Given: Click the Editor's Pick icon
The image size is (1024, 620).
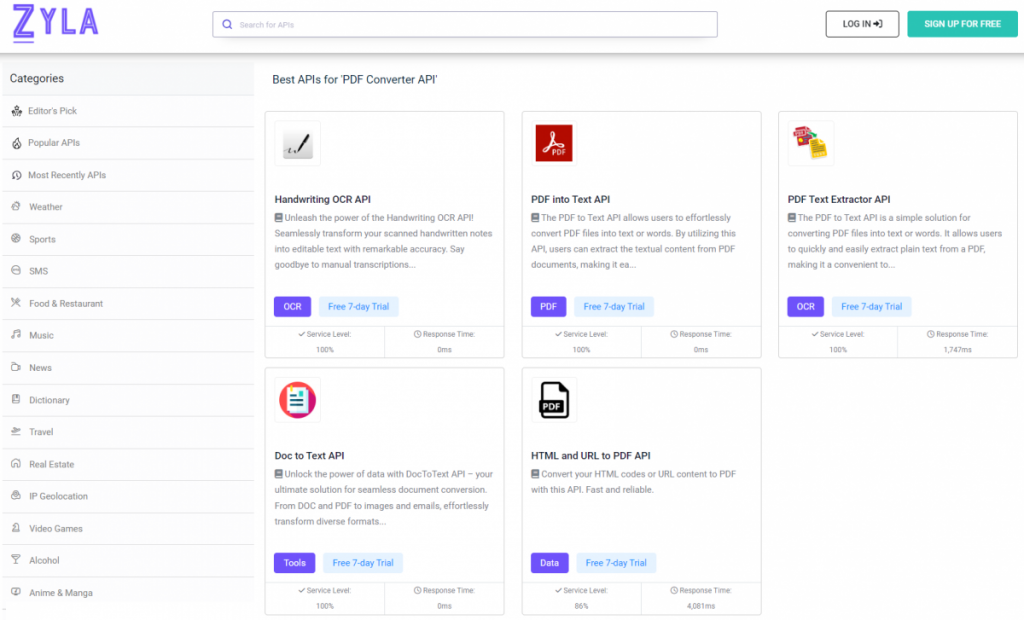Looking at the screenshot, I should tap(16, 111).
